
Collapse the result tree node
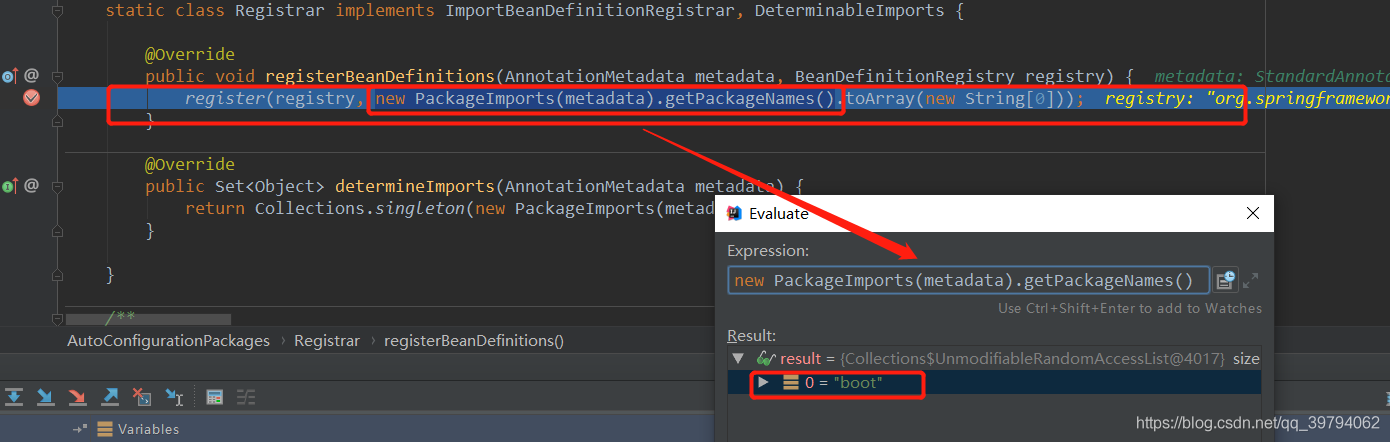coord(739,358)
